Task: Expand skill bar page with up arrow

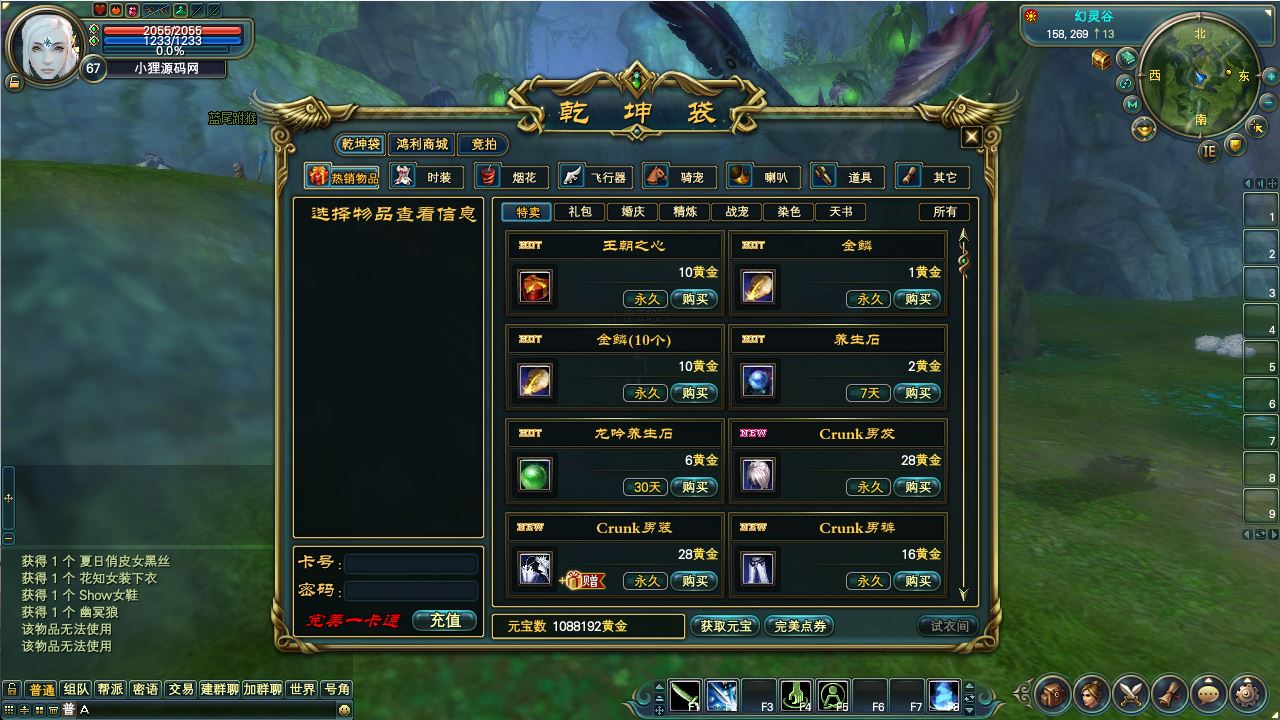Action: (x=659, y=686)
